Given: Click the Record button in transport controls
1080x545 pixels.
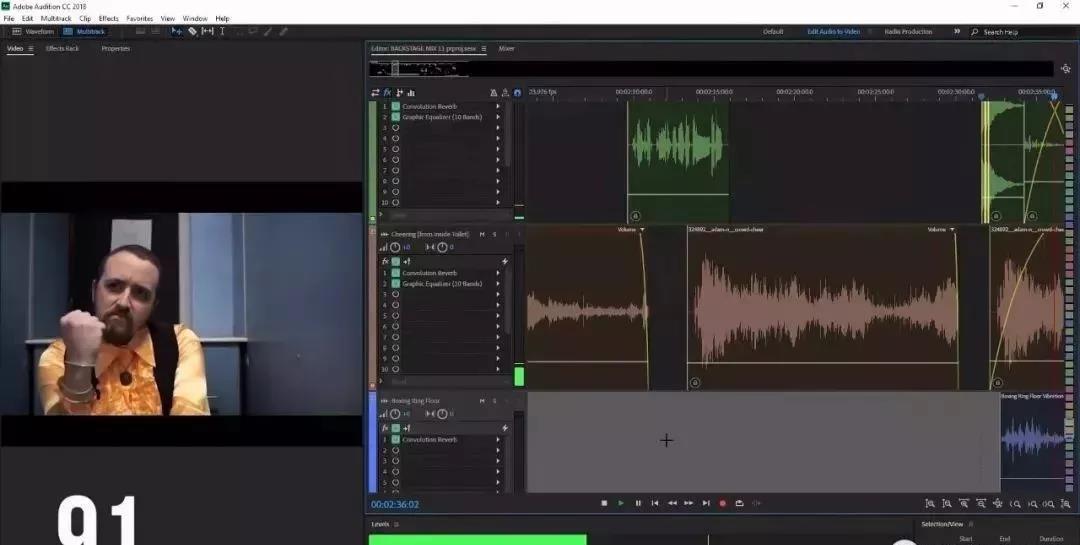Looking at the screenshot, I should coord(722,503).
